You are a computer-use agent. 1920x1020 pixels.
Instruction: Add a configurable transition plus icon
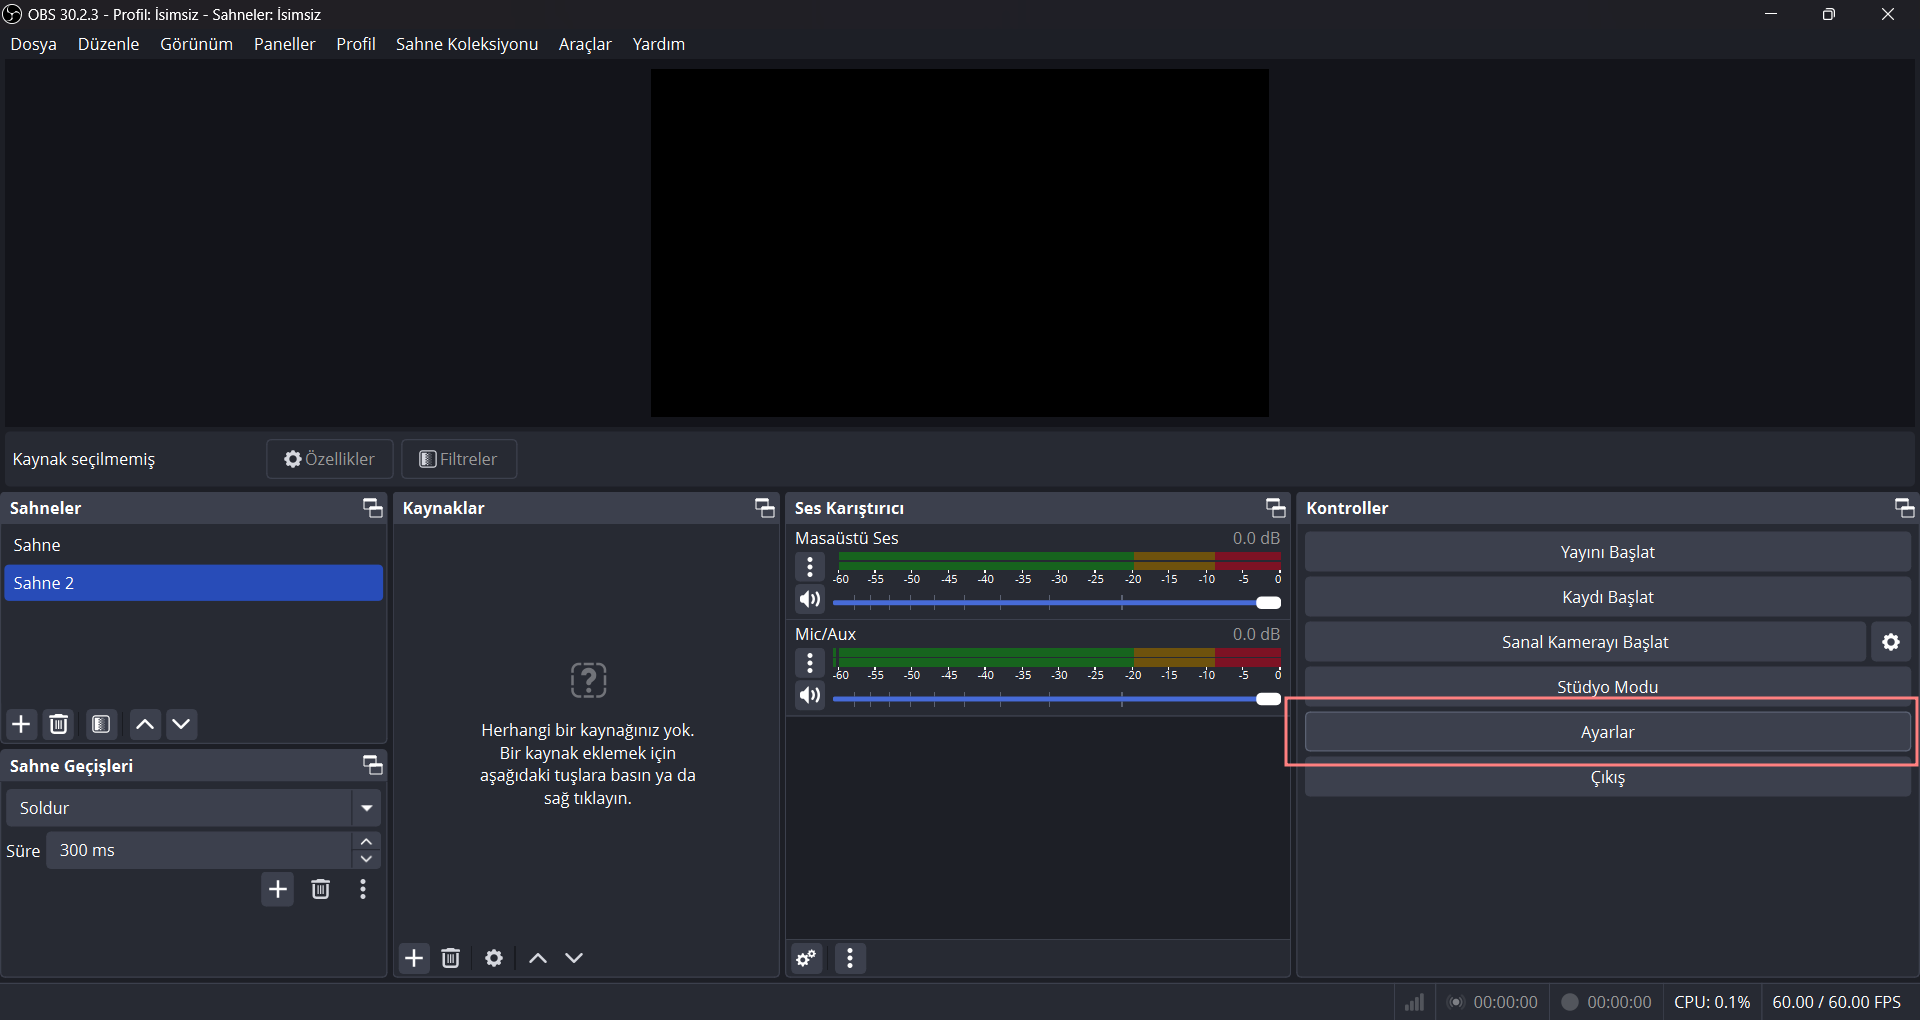point(278,890)
